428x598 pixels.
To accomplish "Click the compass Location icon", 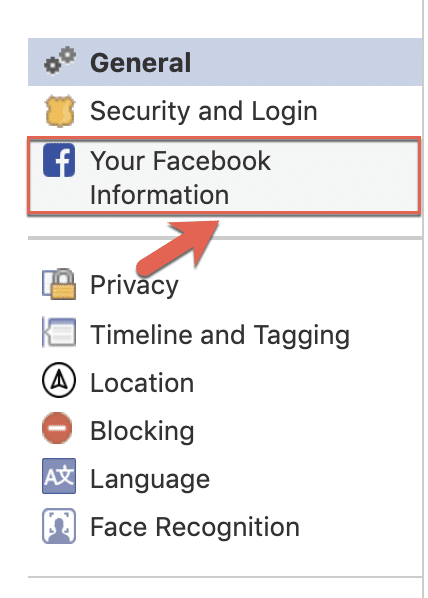I will (x=59, y=380).
